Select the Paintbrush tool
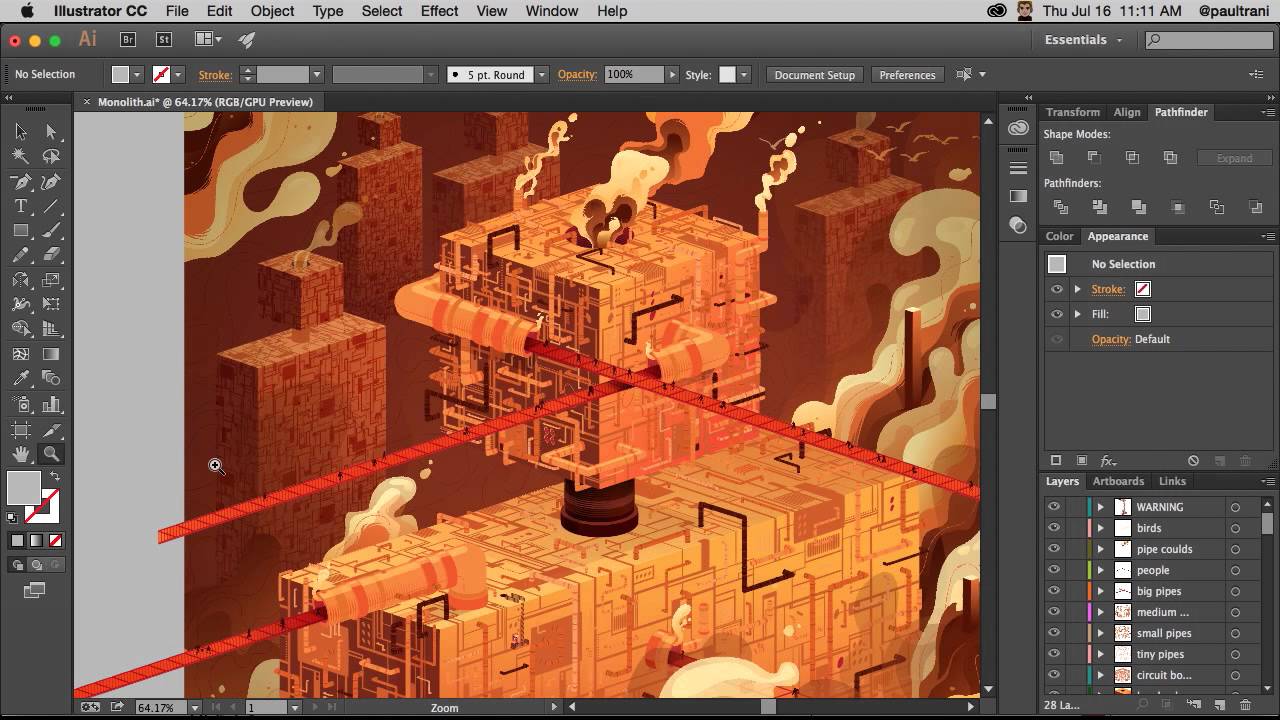Viewport: 1280px width, 720px height. [x=51, y=230]
